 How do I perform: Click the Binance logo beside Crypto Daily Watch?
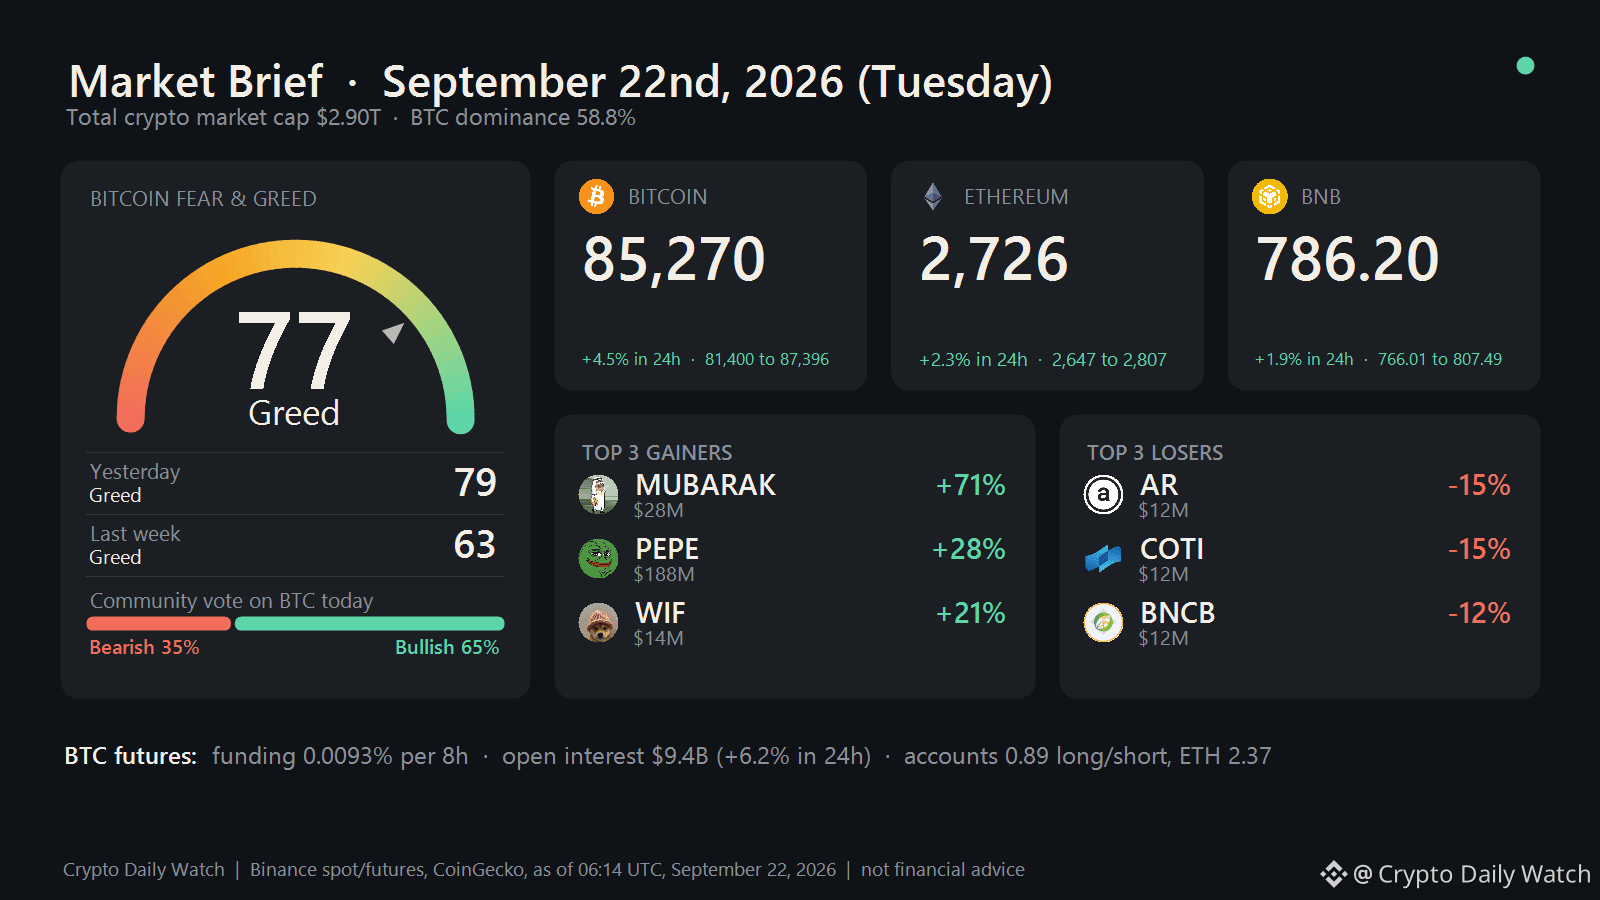(x=1334, y=874)
